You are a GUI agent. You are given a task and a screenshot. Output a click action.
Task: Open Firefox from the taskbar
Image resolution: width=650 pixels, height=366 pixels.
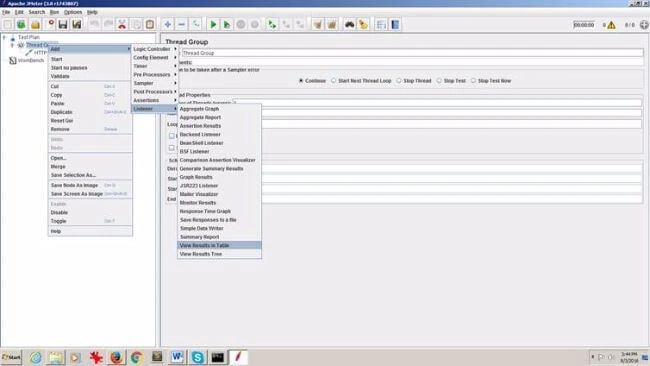116,357
